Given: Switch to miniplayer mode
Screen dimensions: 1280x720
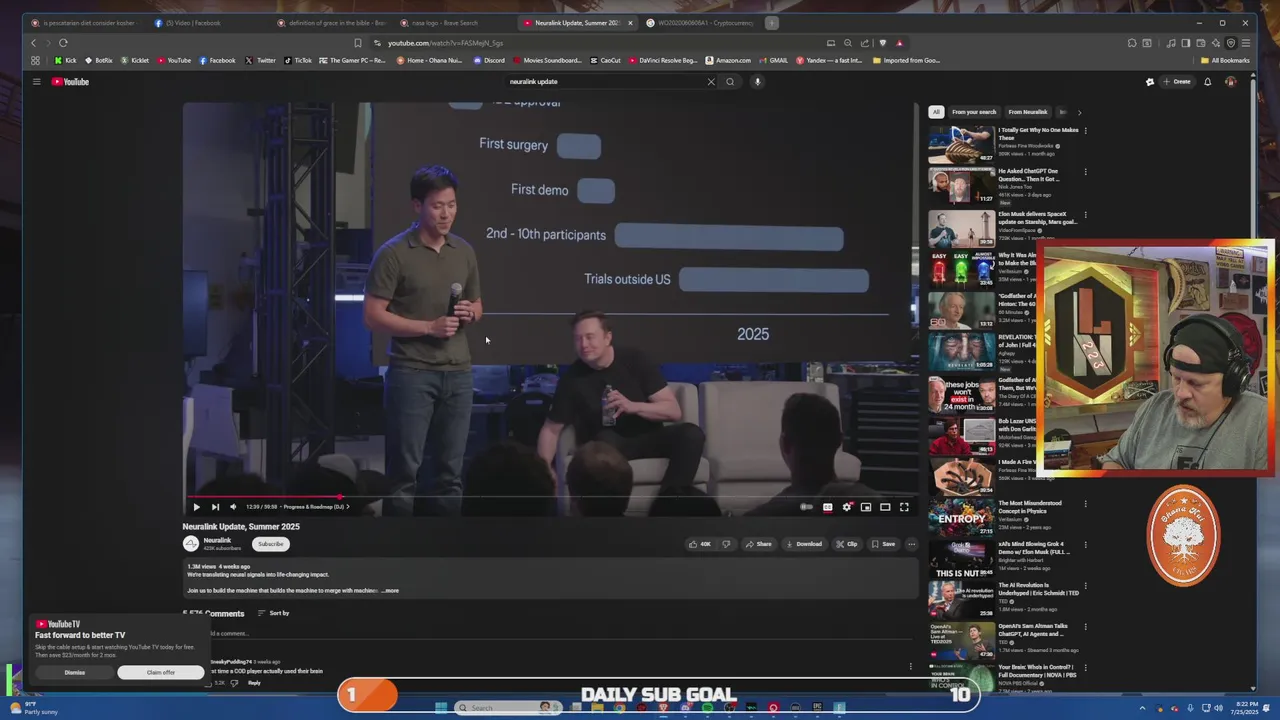Looking at the screenshot, I should point(866,507).
